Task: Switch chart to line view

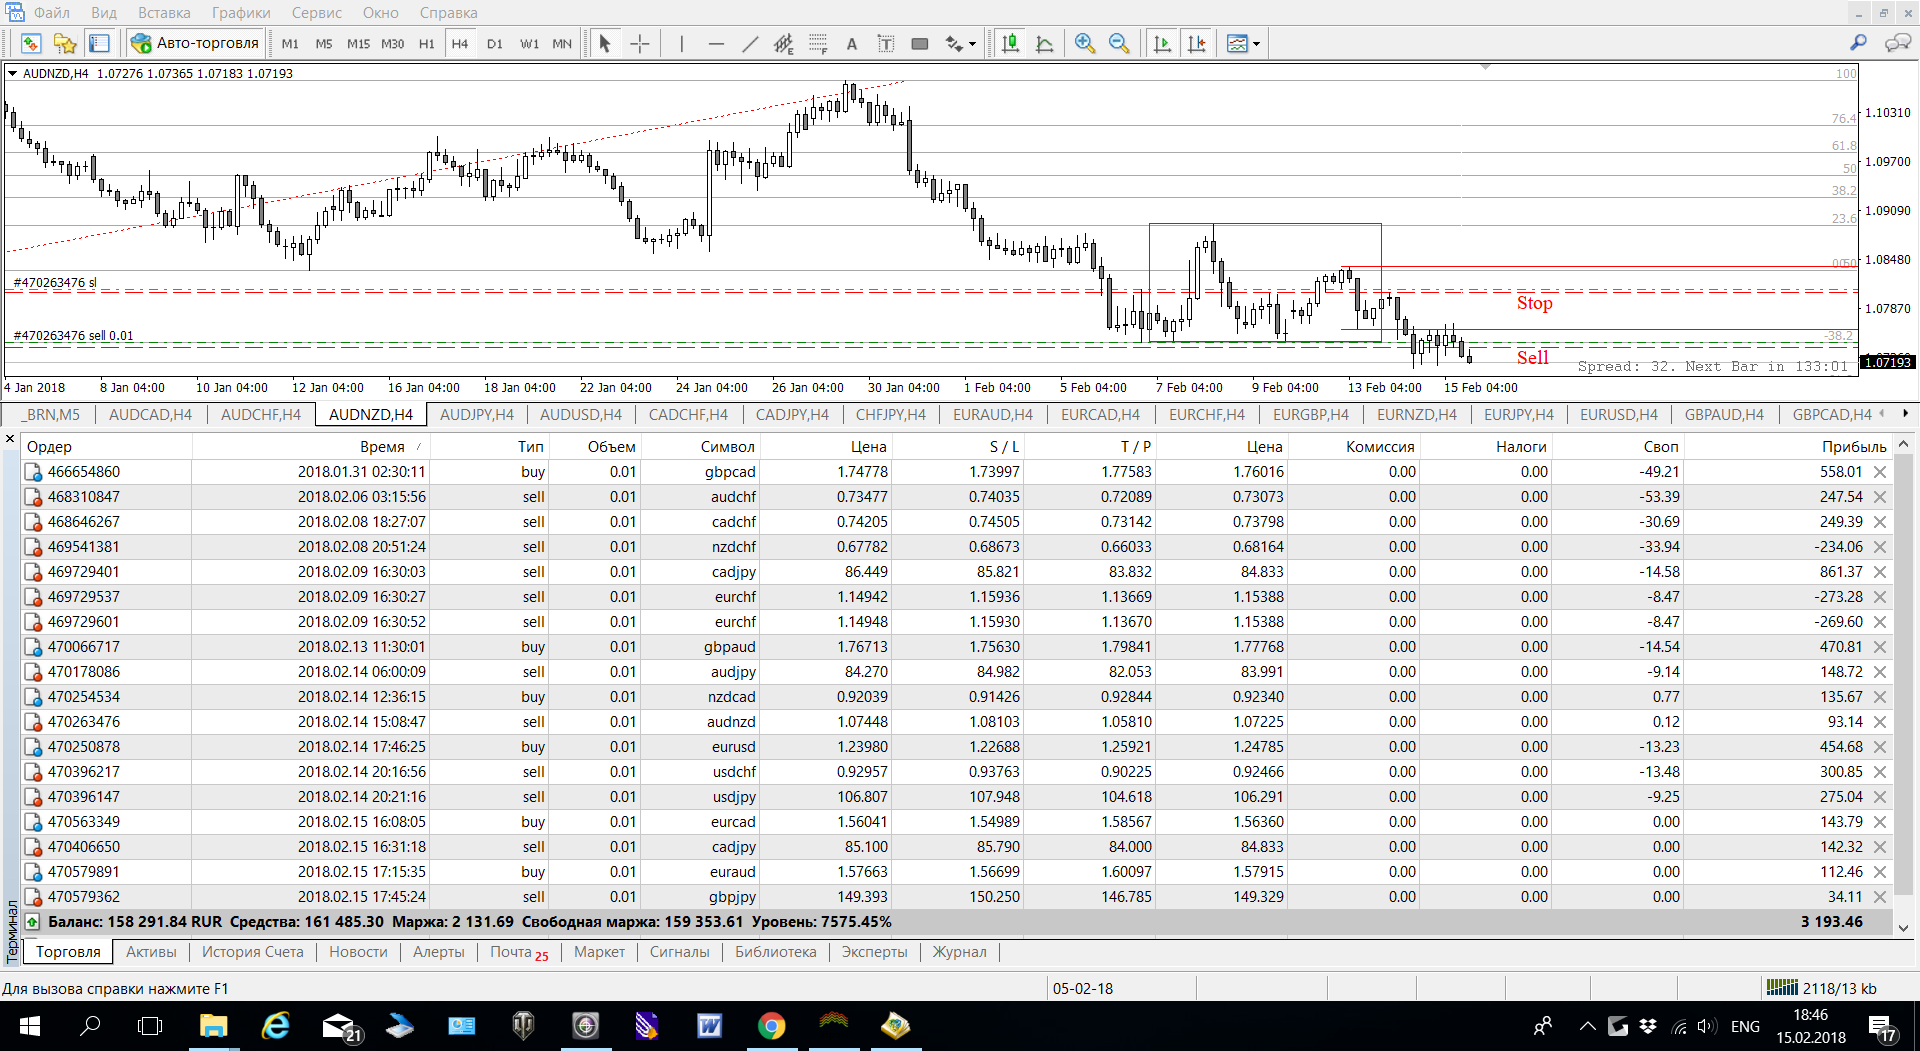Action: tap(1045, 43)
